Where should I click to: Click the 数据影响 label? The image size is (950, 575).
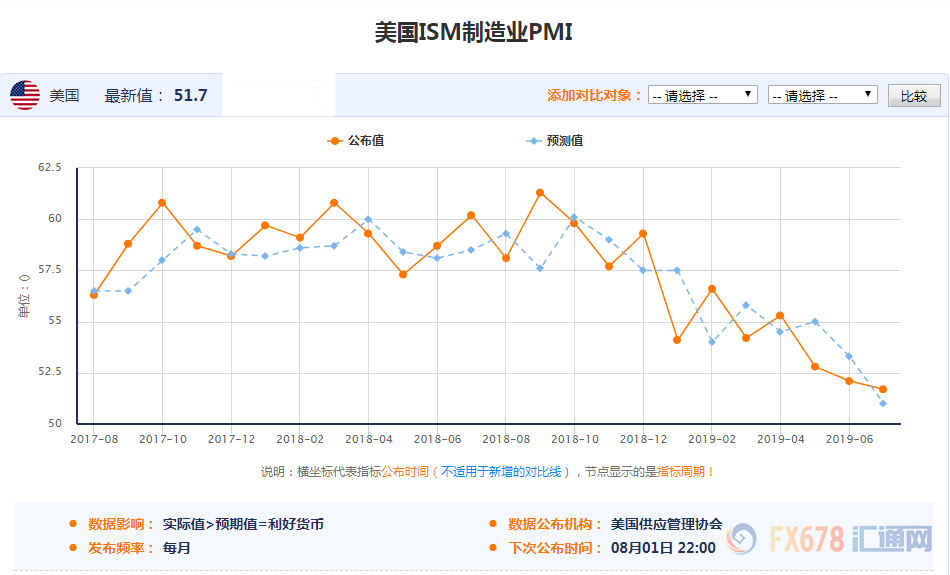pos(120,524)
